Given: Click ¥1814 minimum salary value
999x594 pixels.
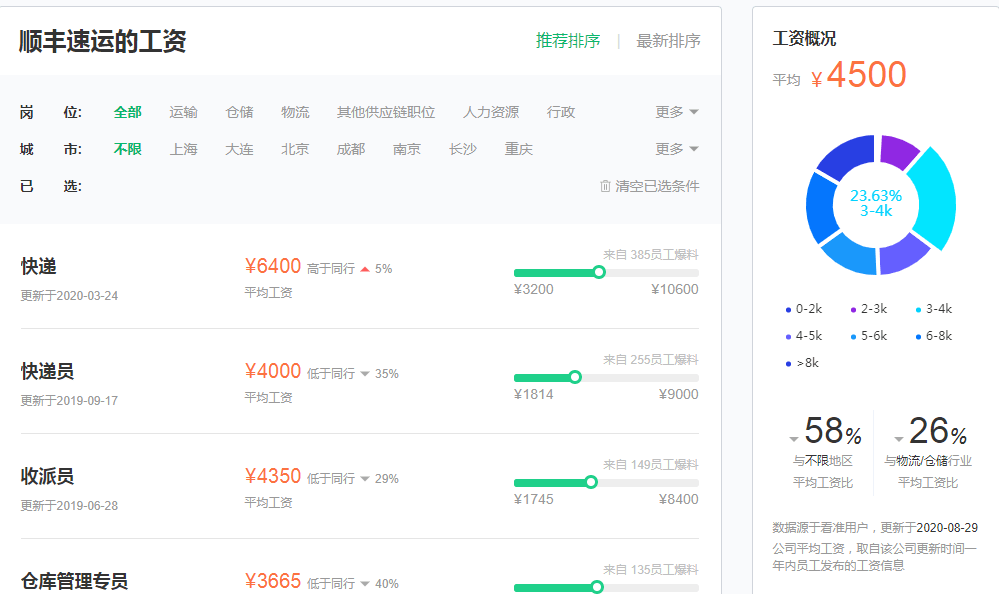Looking at the screenshot, I should [x=534, y=395].
